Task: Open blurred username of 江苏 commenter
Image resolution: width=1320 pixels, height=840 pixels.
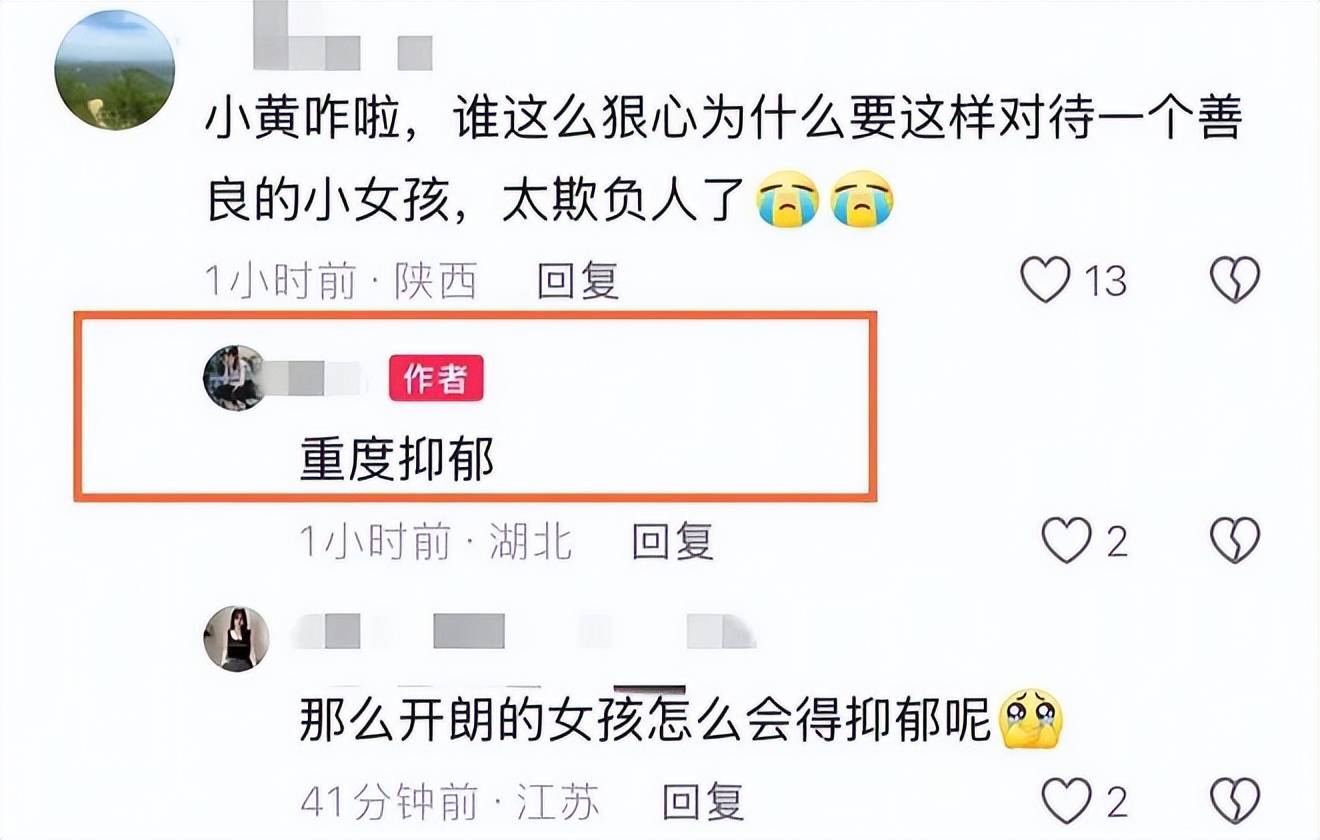Action: [526, 631]
